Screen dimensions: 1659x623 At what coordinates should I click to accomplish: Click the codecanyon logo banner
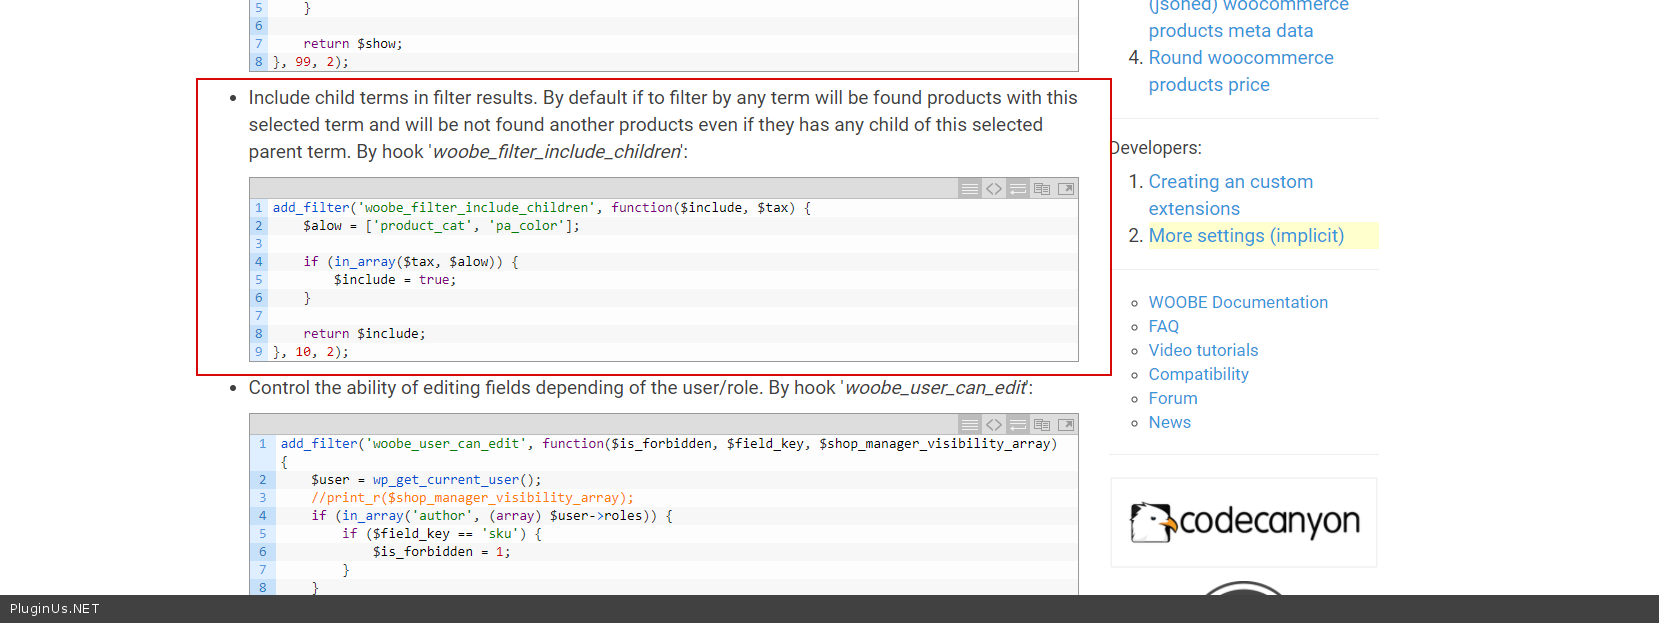pos(1244,522)
